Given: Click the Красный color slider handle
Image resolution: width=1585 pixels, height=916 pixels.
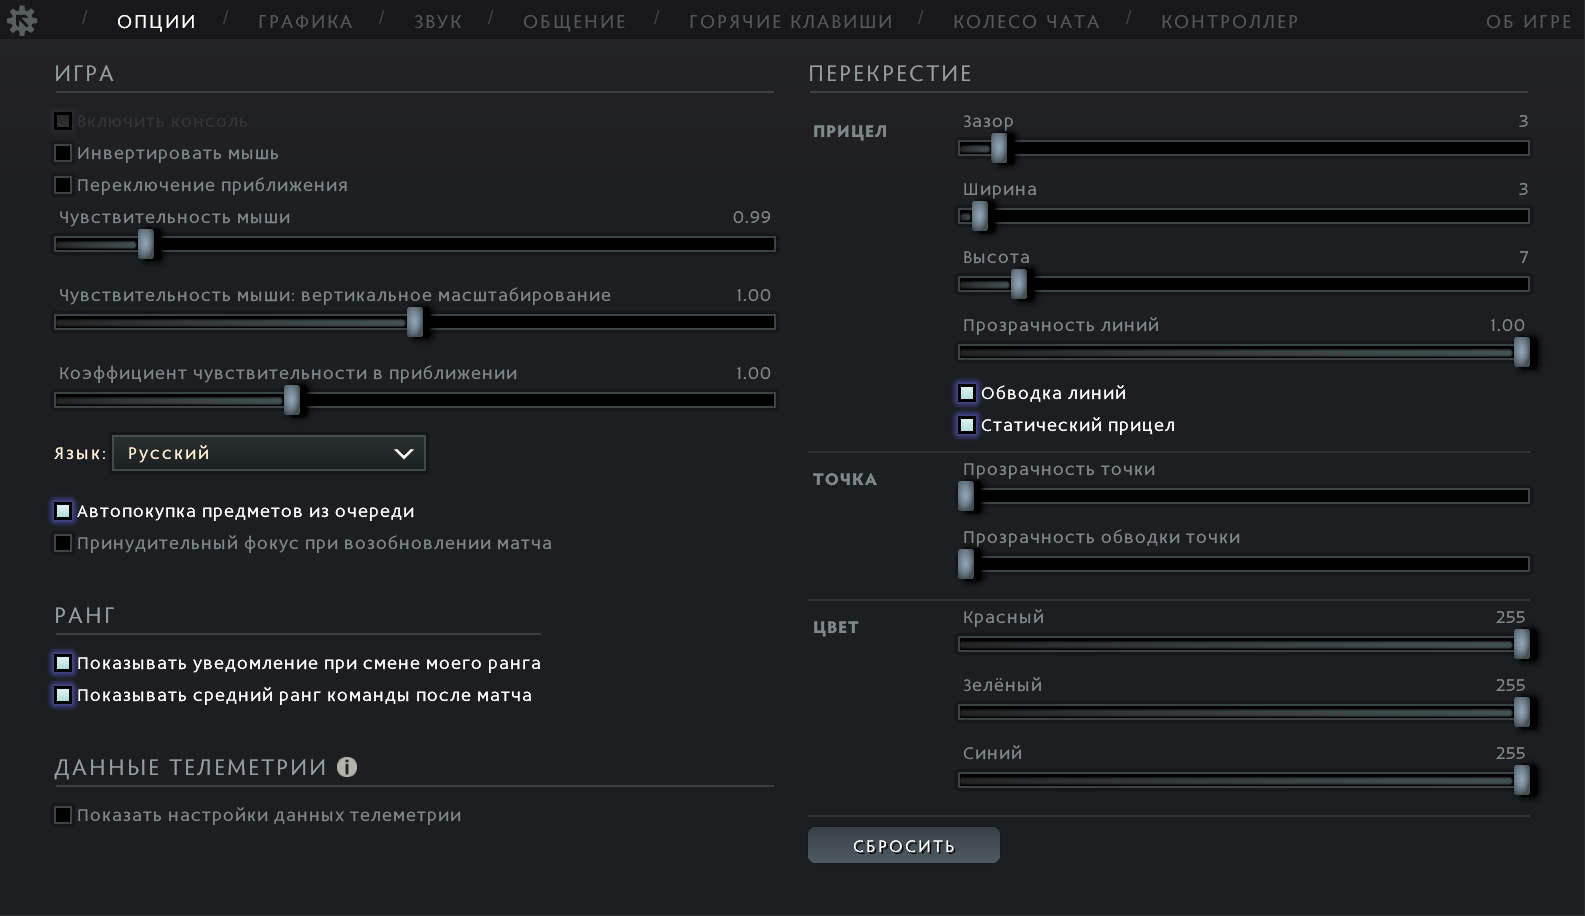Looking at the screenshot, I should click(x=1522, y=644).
